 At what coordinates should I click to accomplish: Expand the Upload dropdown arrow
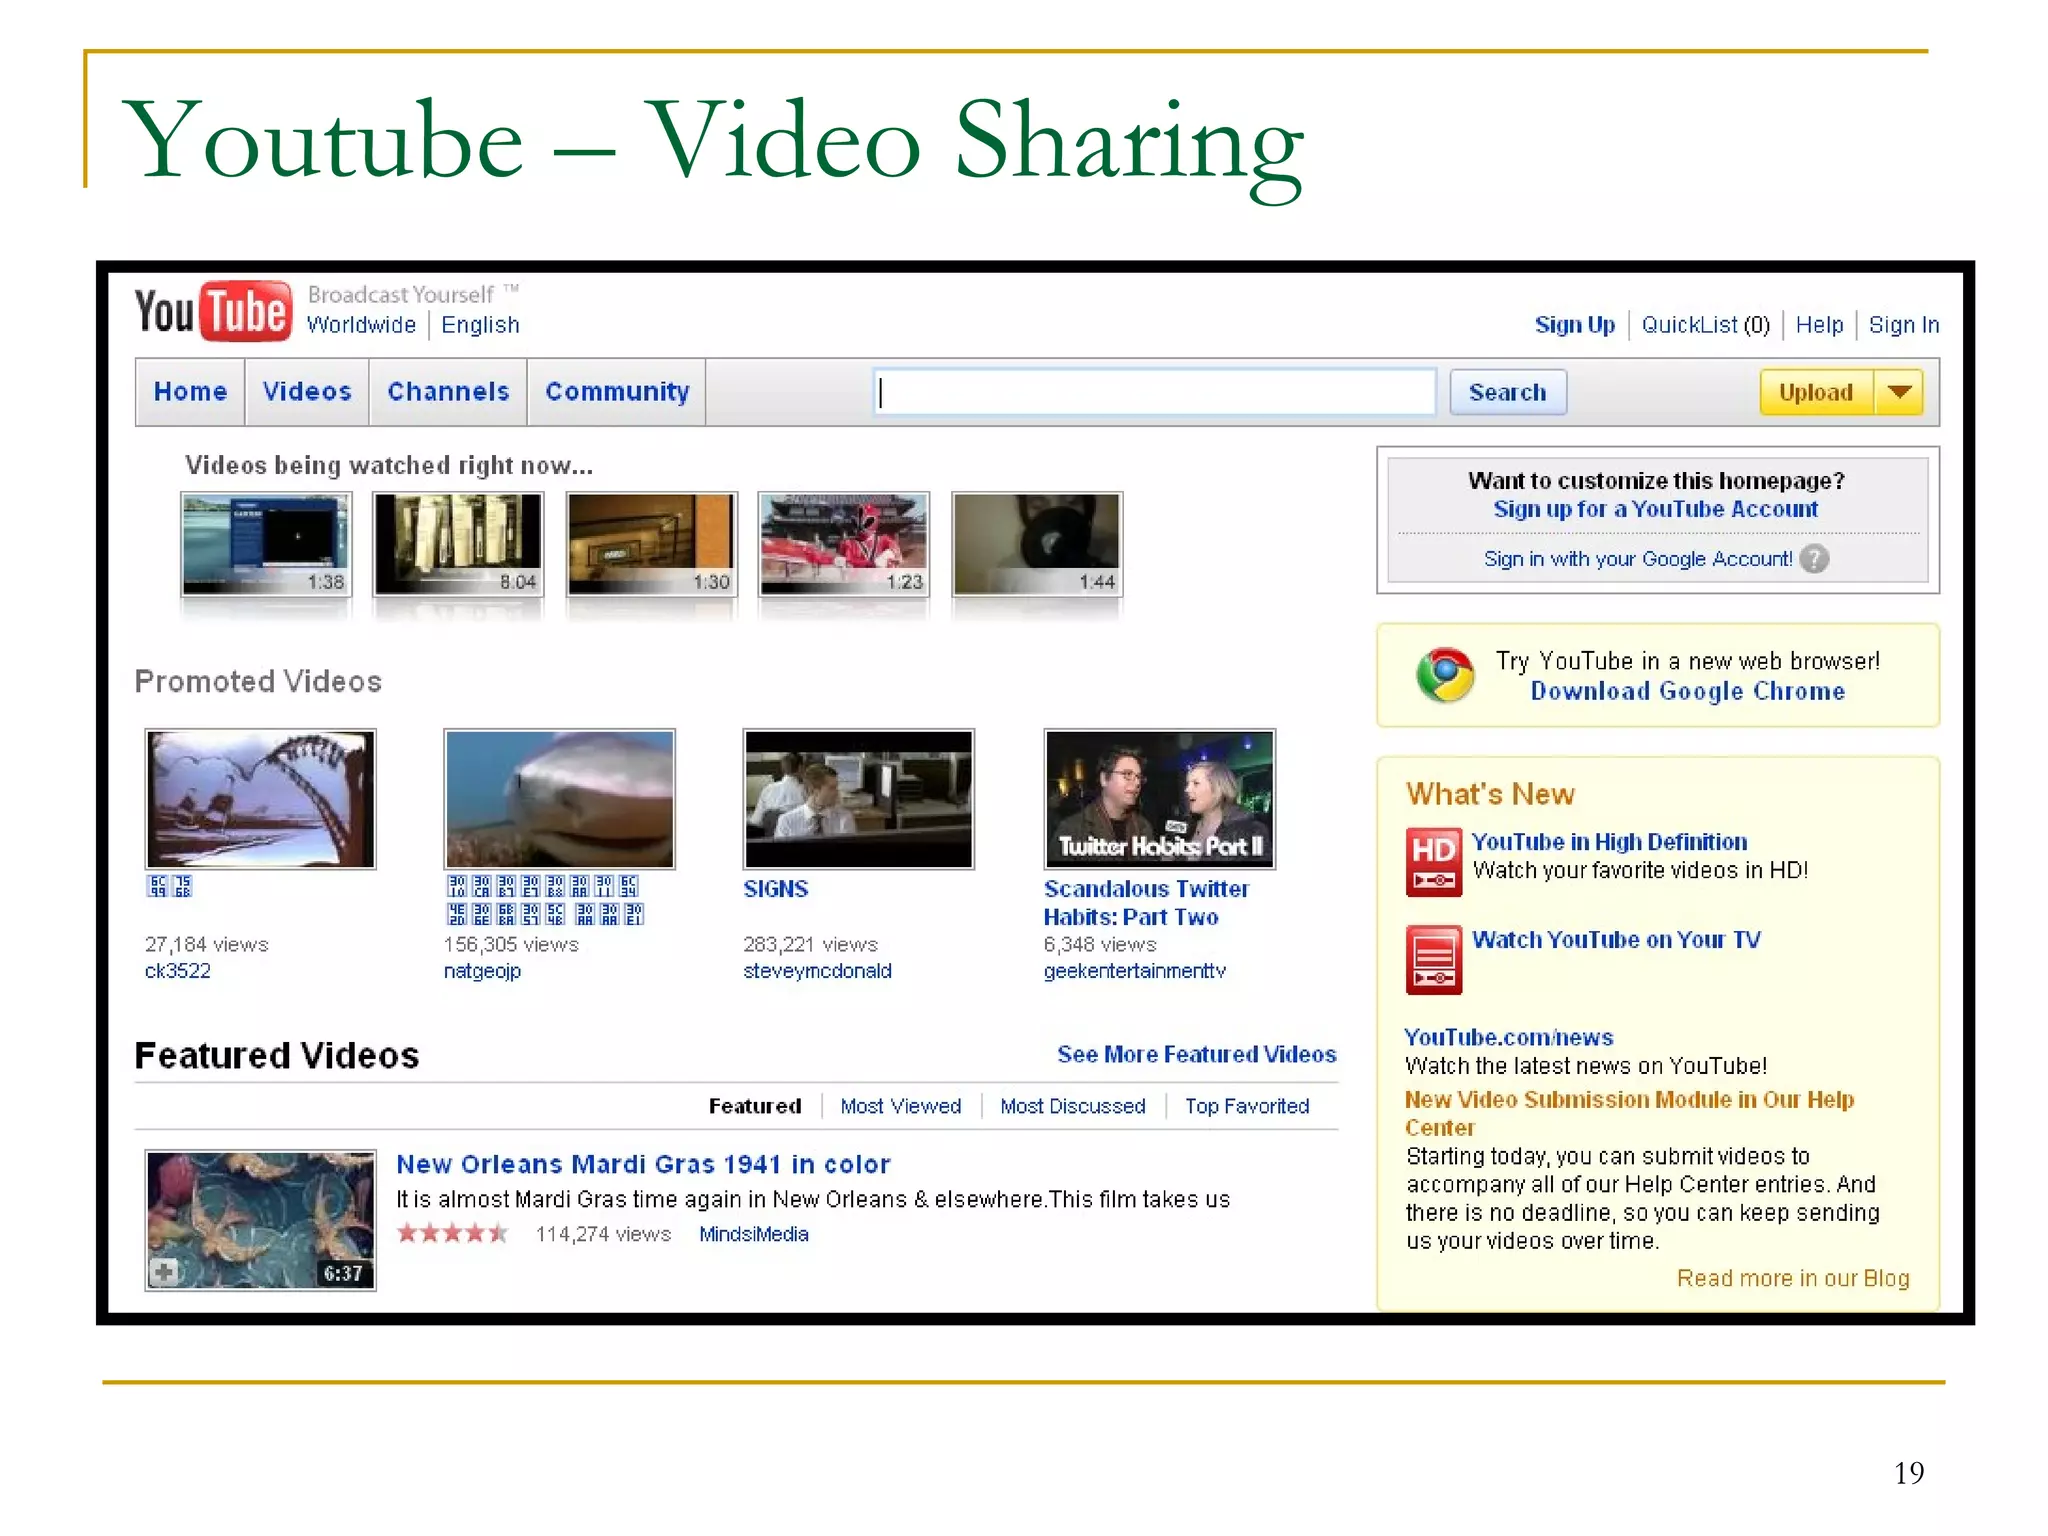tap(1899, 392)
